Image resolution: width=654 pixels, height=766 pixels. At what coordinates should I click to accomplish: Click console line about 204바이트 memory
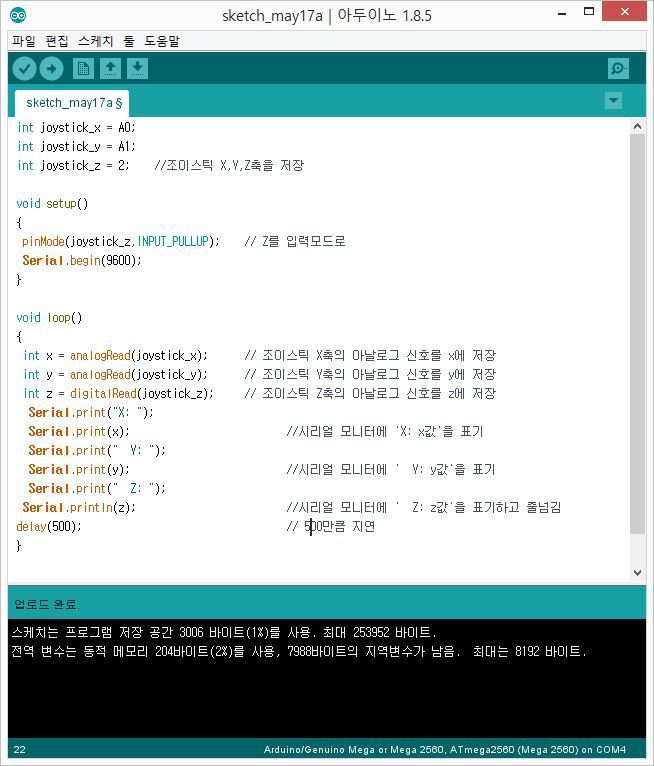click(x=298, y=652)
